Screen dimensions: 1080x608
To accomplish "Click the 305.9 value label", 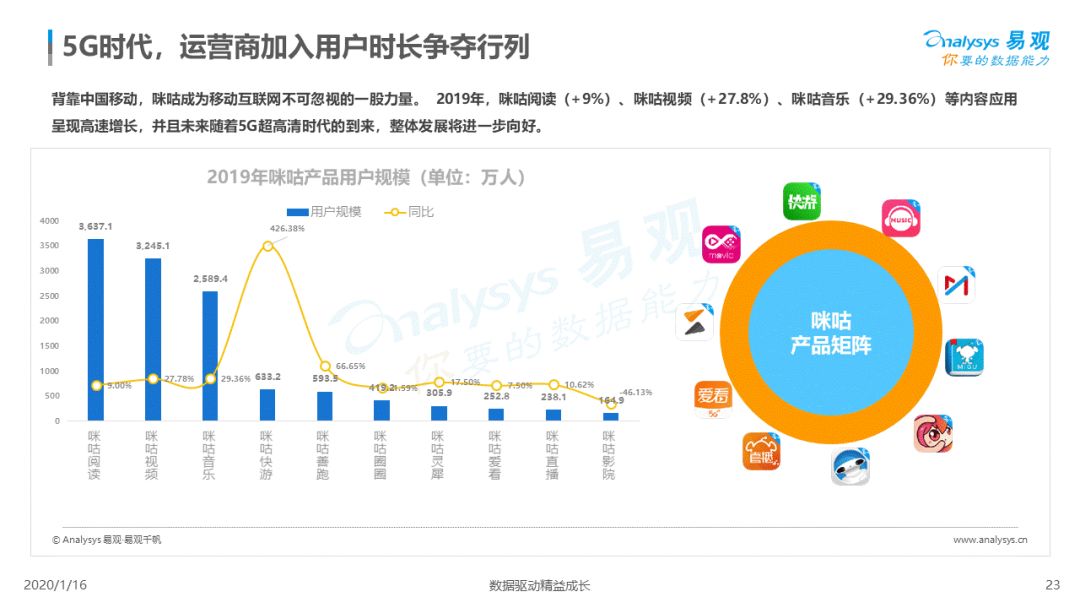I will (x=439, y=393).
